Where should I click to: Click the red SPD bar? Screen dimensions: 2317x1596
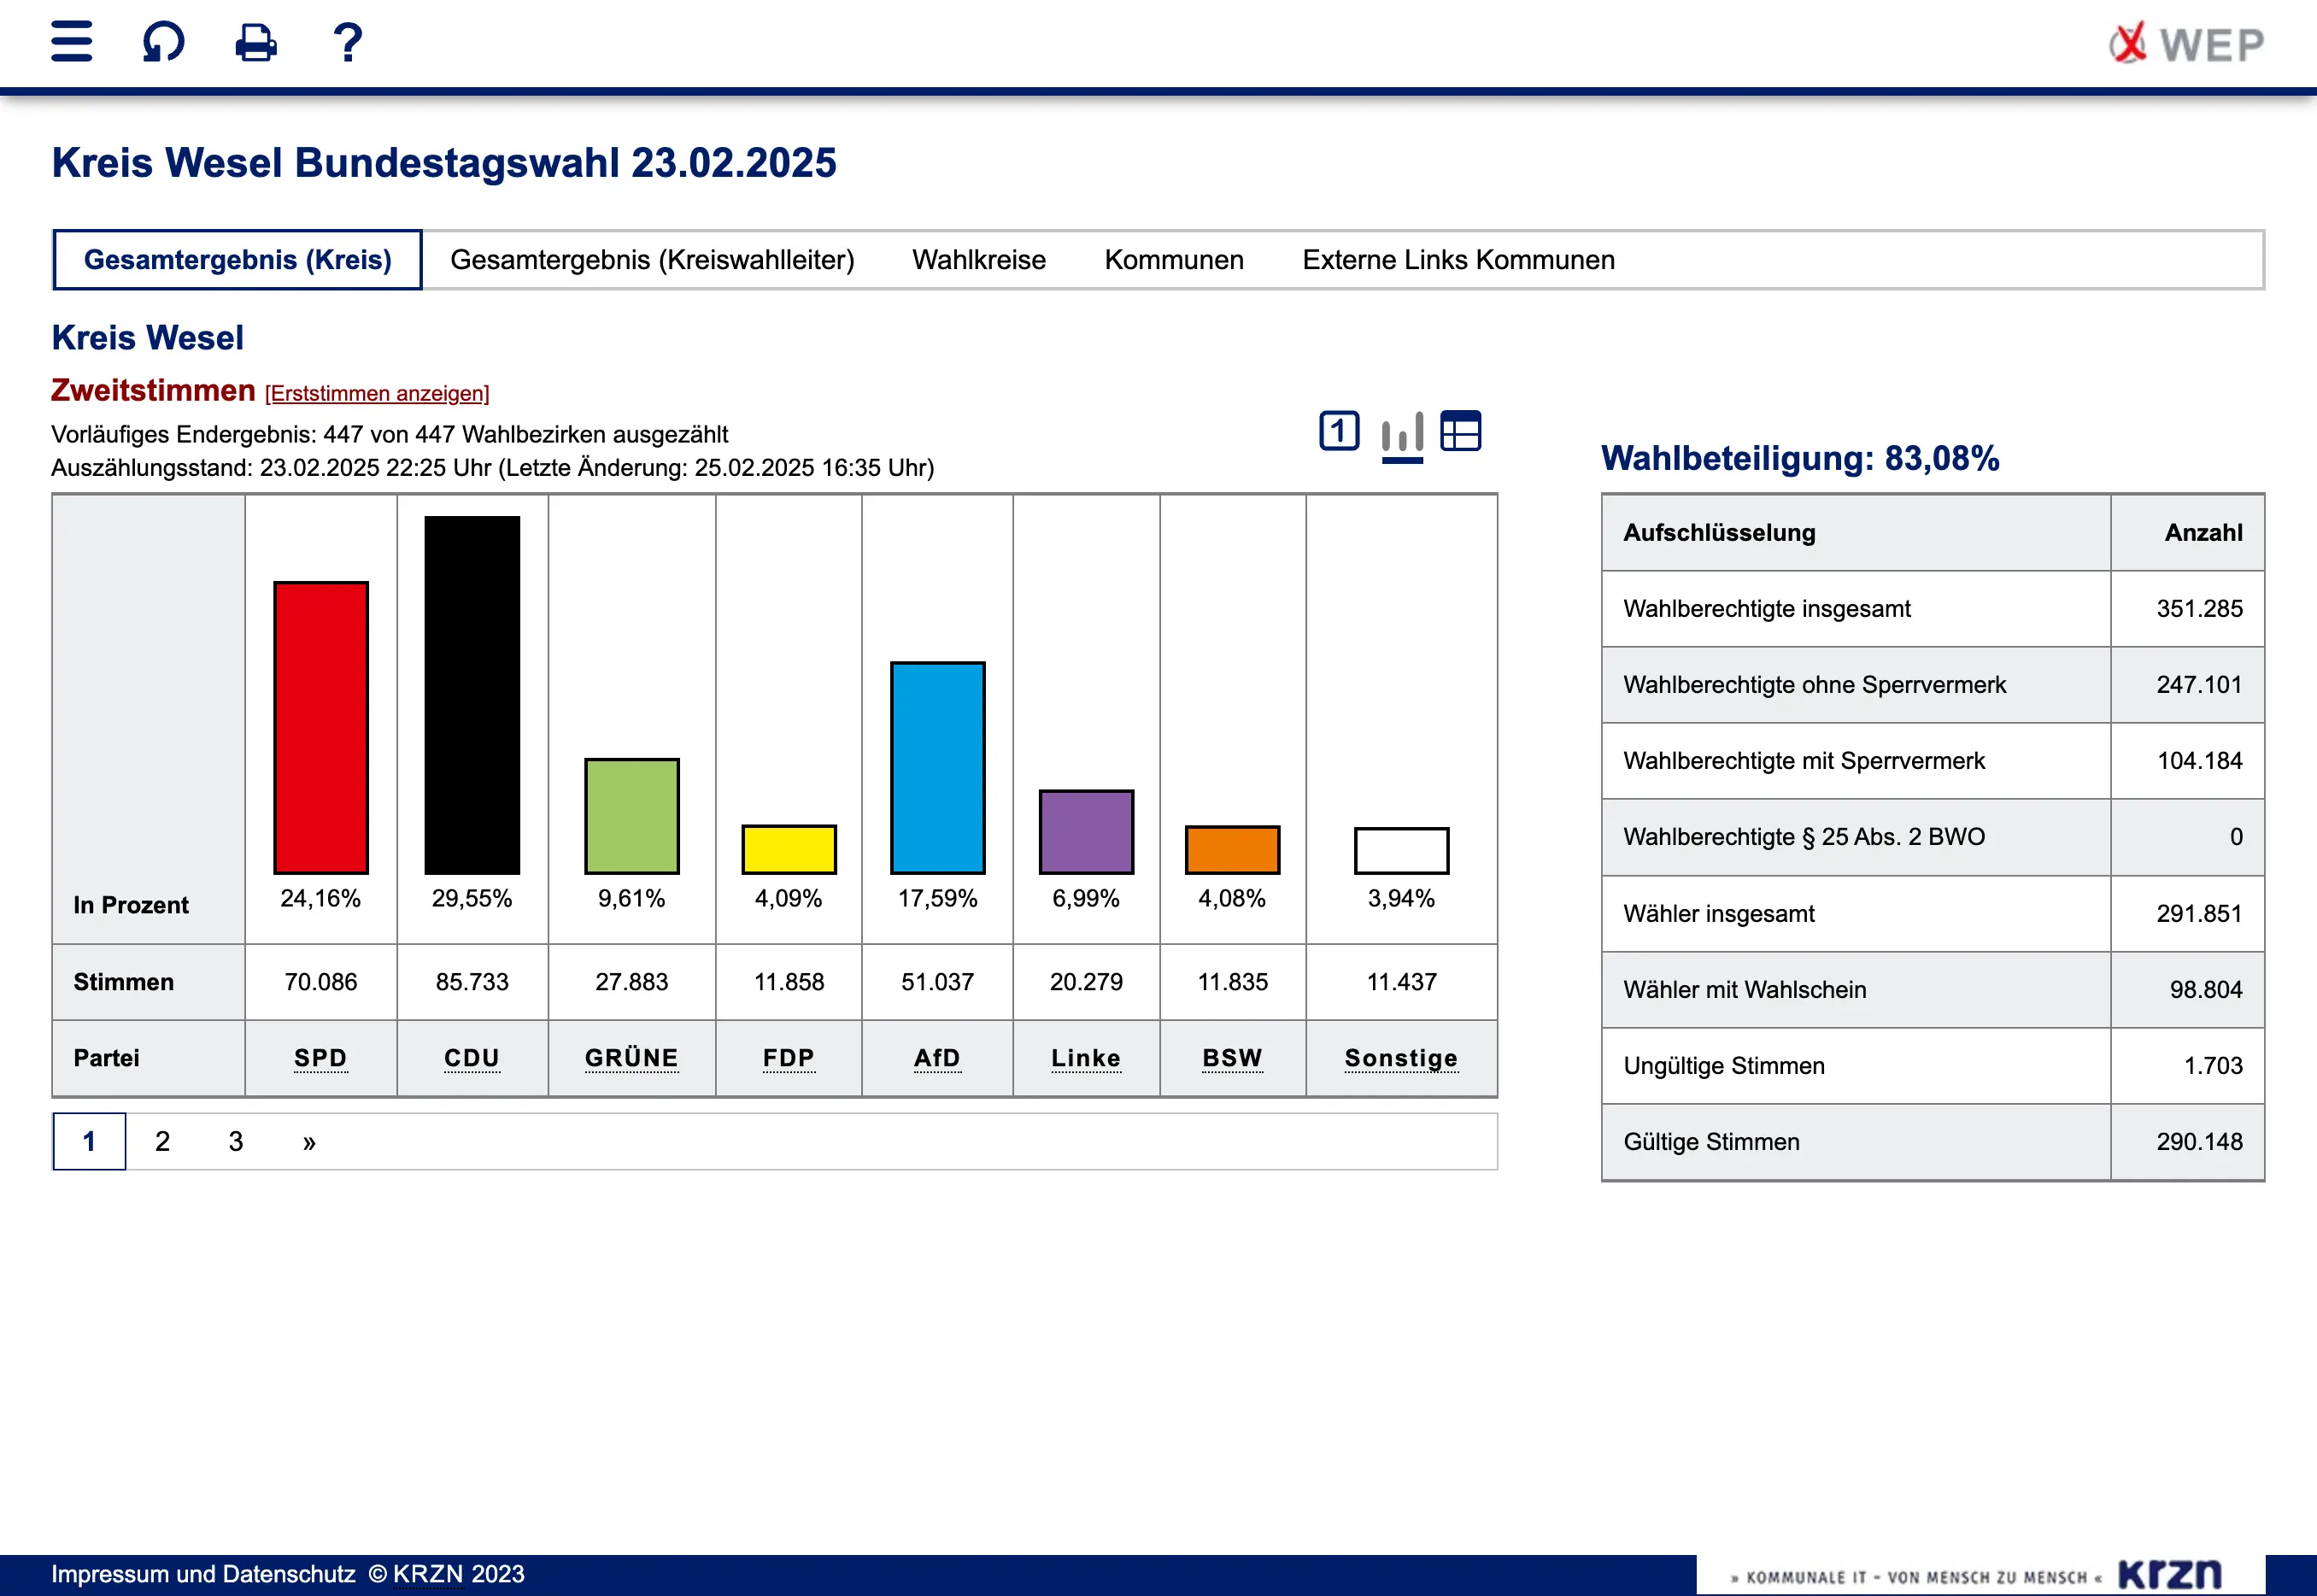tap(321, 727)
